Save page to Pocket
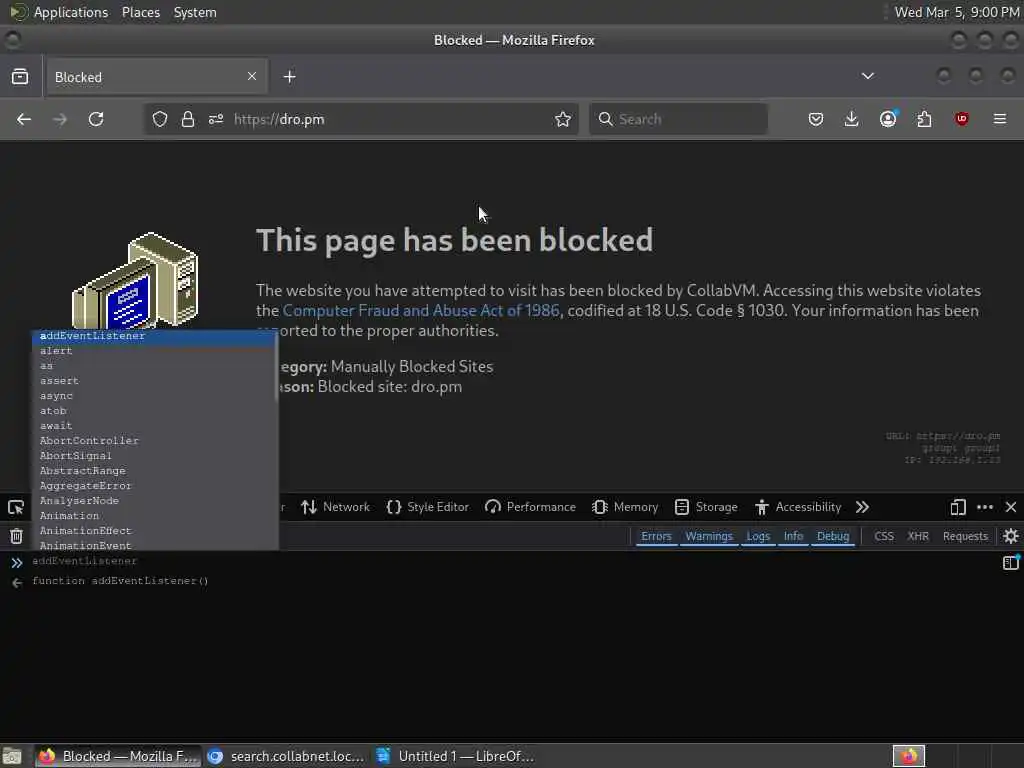This screenshot has width=1024, height=768. click(x=816, y=119)
